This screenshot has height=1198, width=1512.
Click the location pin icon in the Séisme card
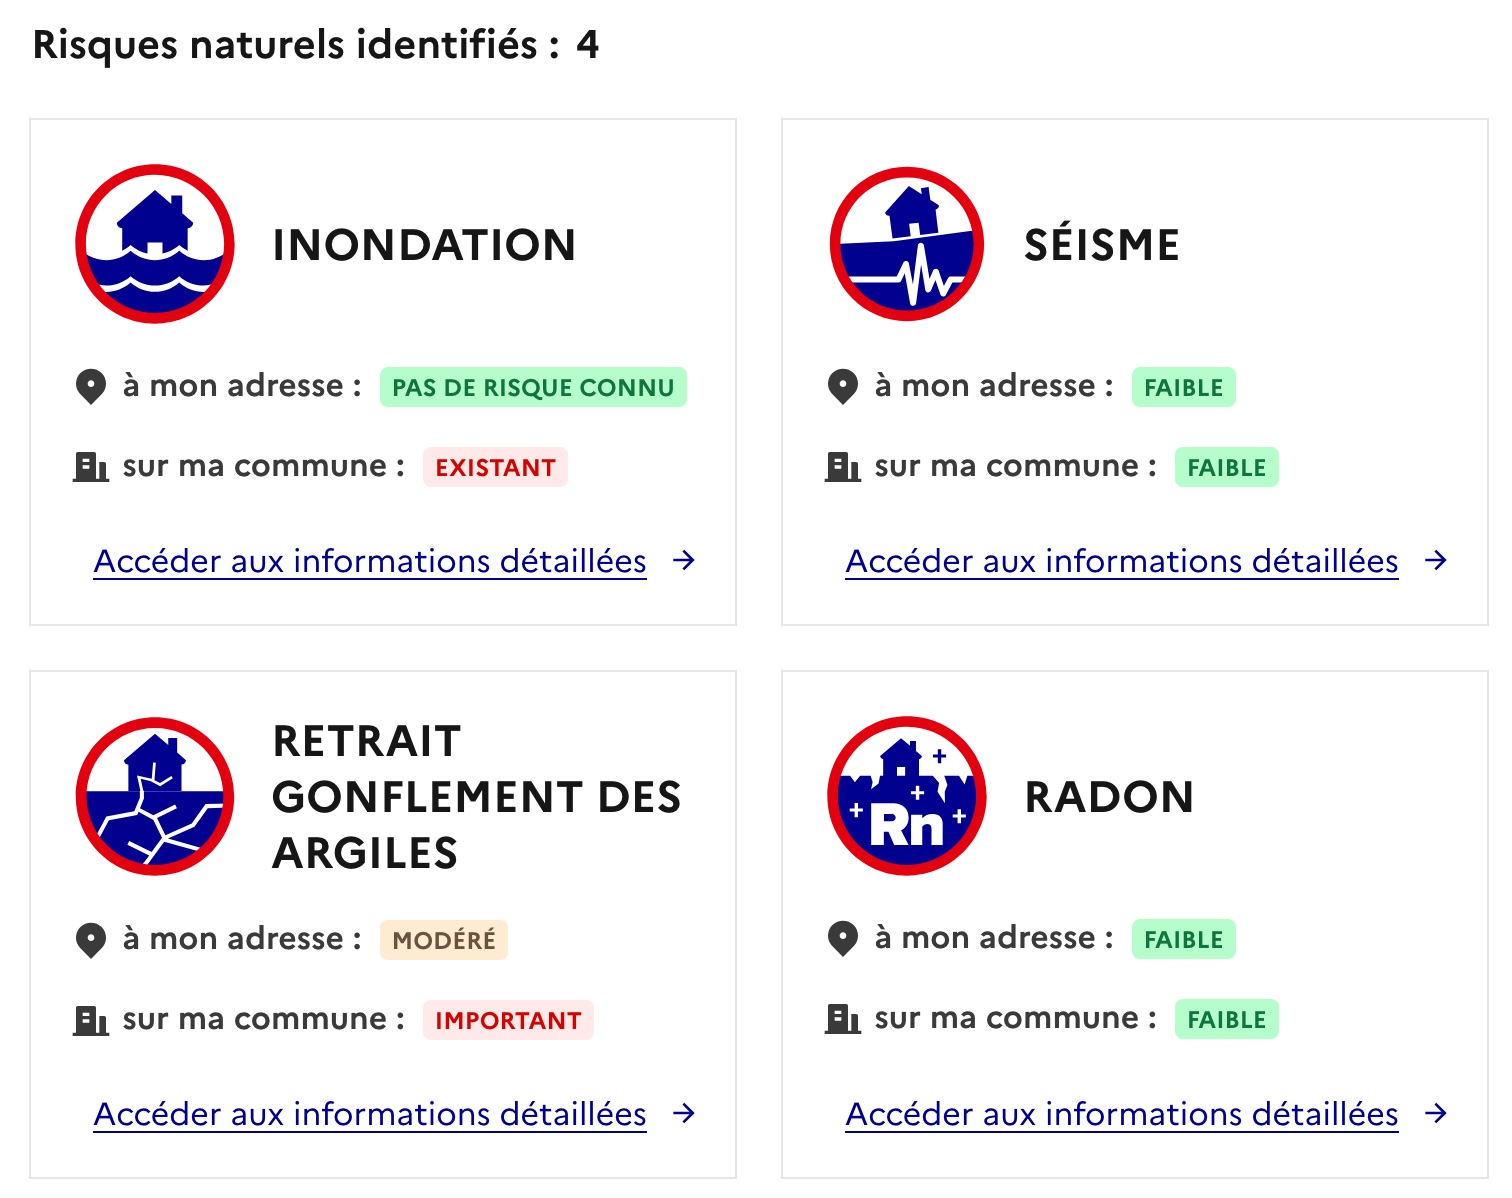843,386
